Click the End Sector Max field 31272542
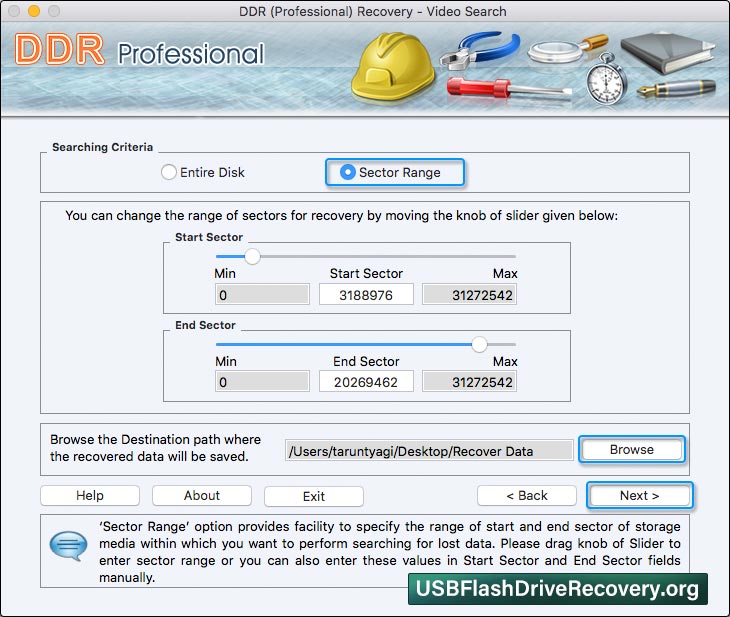The height and width of the screenshot is (617, 730). [x=469, y=382]
